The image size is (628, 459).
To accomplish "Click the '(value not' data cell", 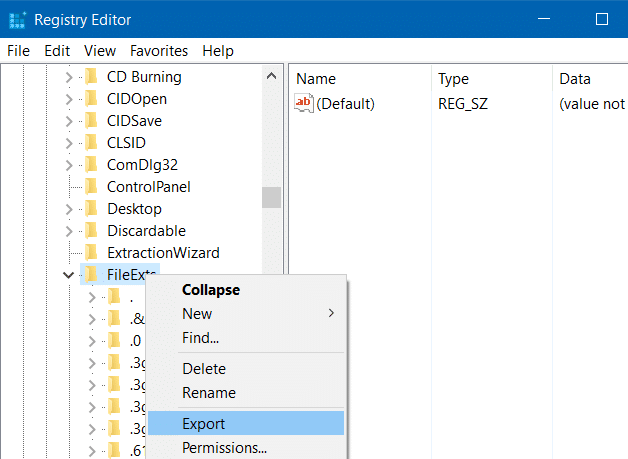I will [x=592, y=104].
